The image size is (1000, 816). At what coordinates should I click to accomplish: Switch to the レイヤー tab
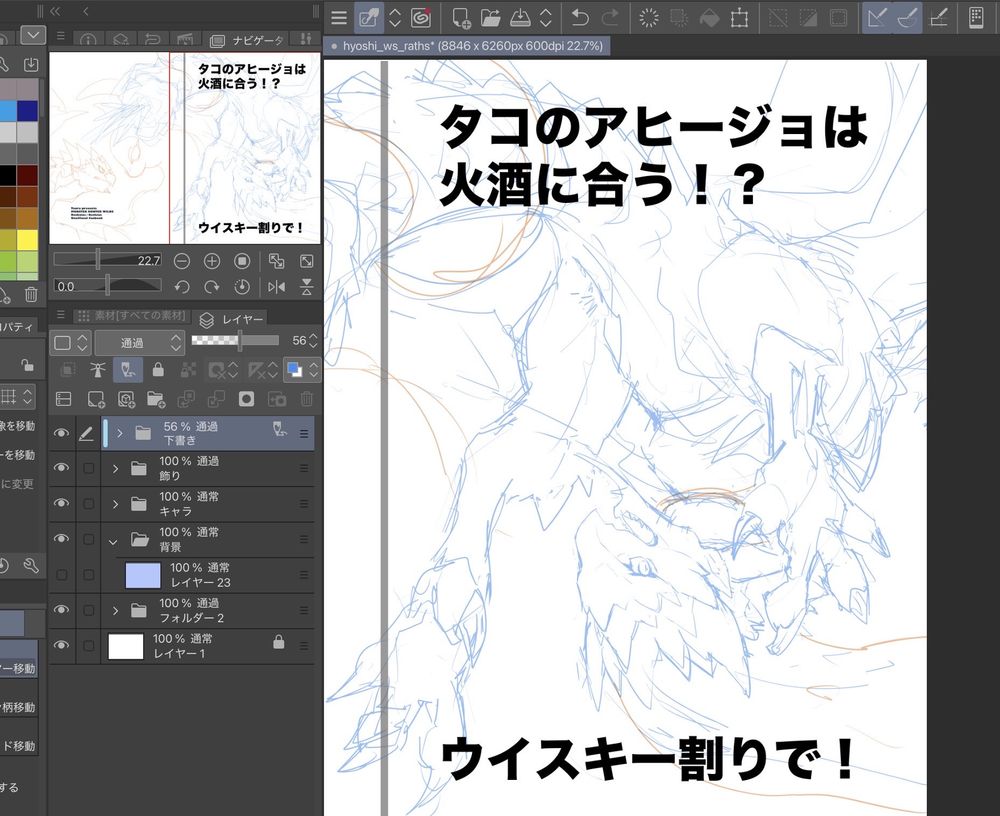233,319
